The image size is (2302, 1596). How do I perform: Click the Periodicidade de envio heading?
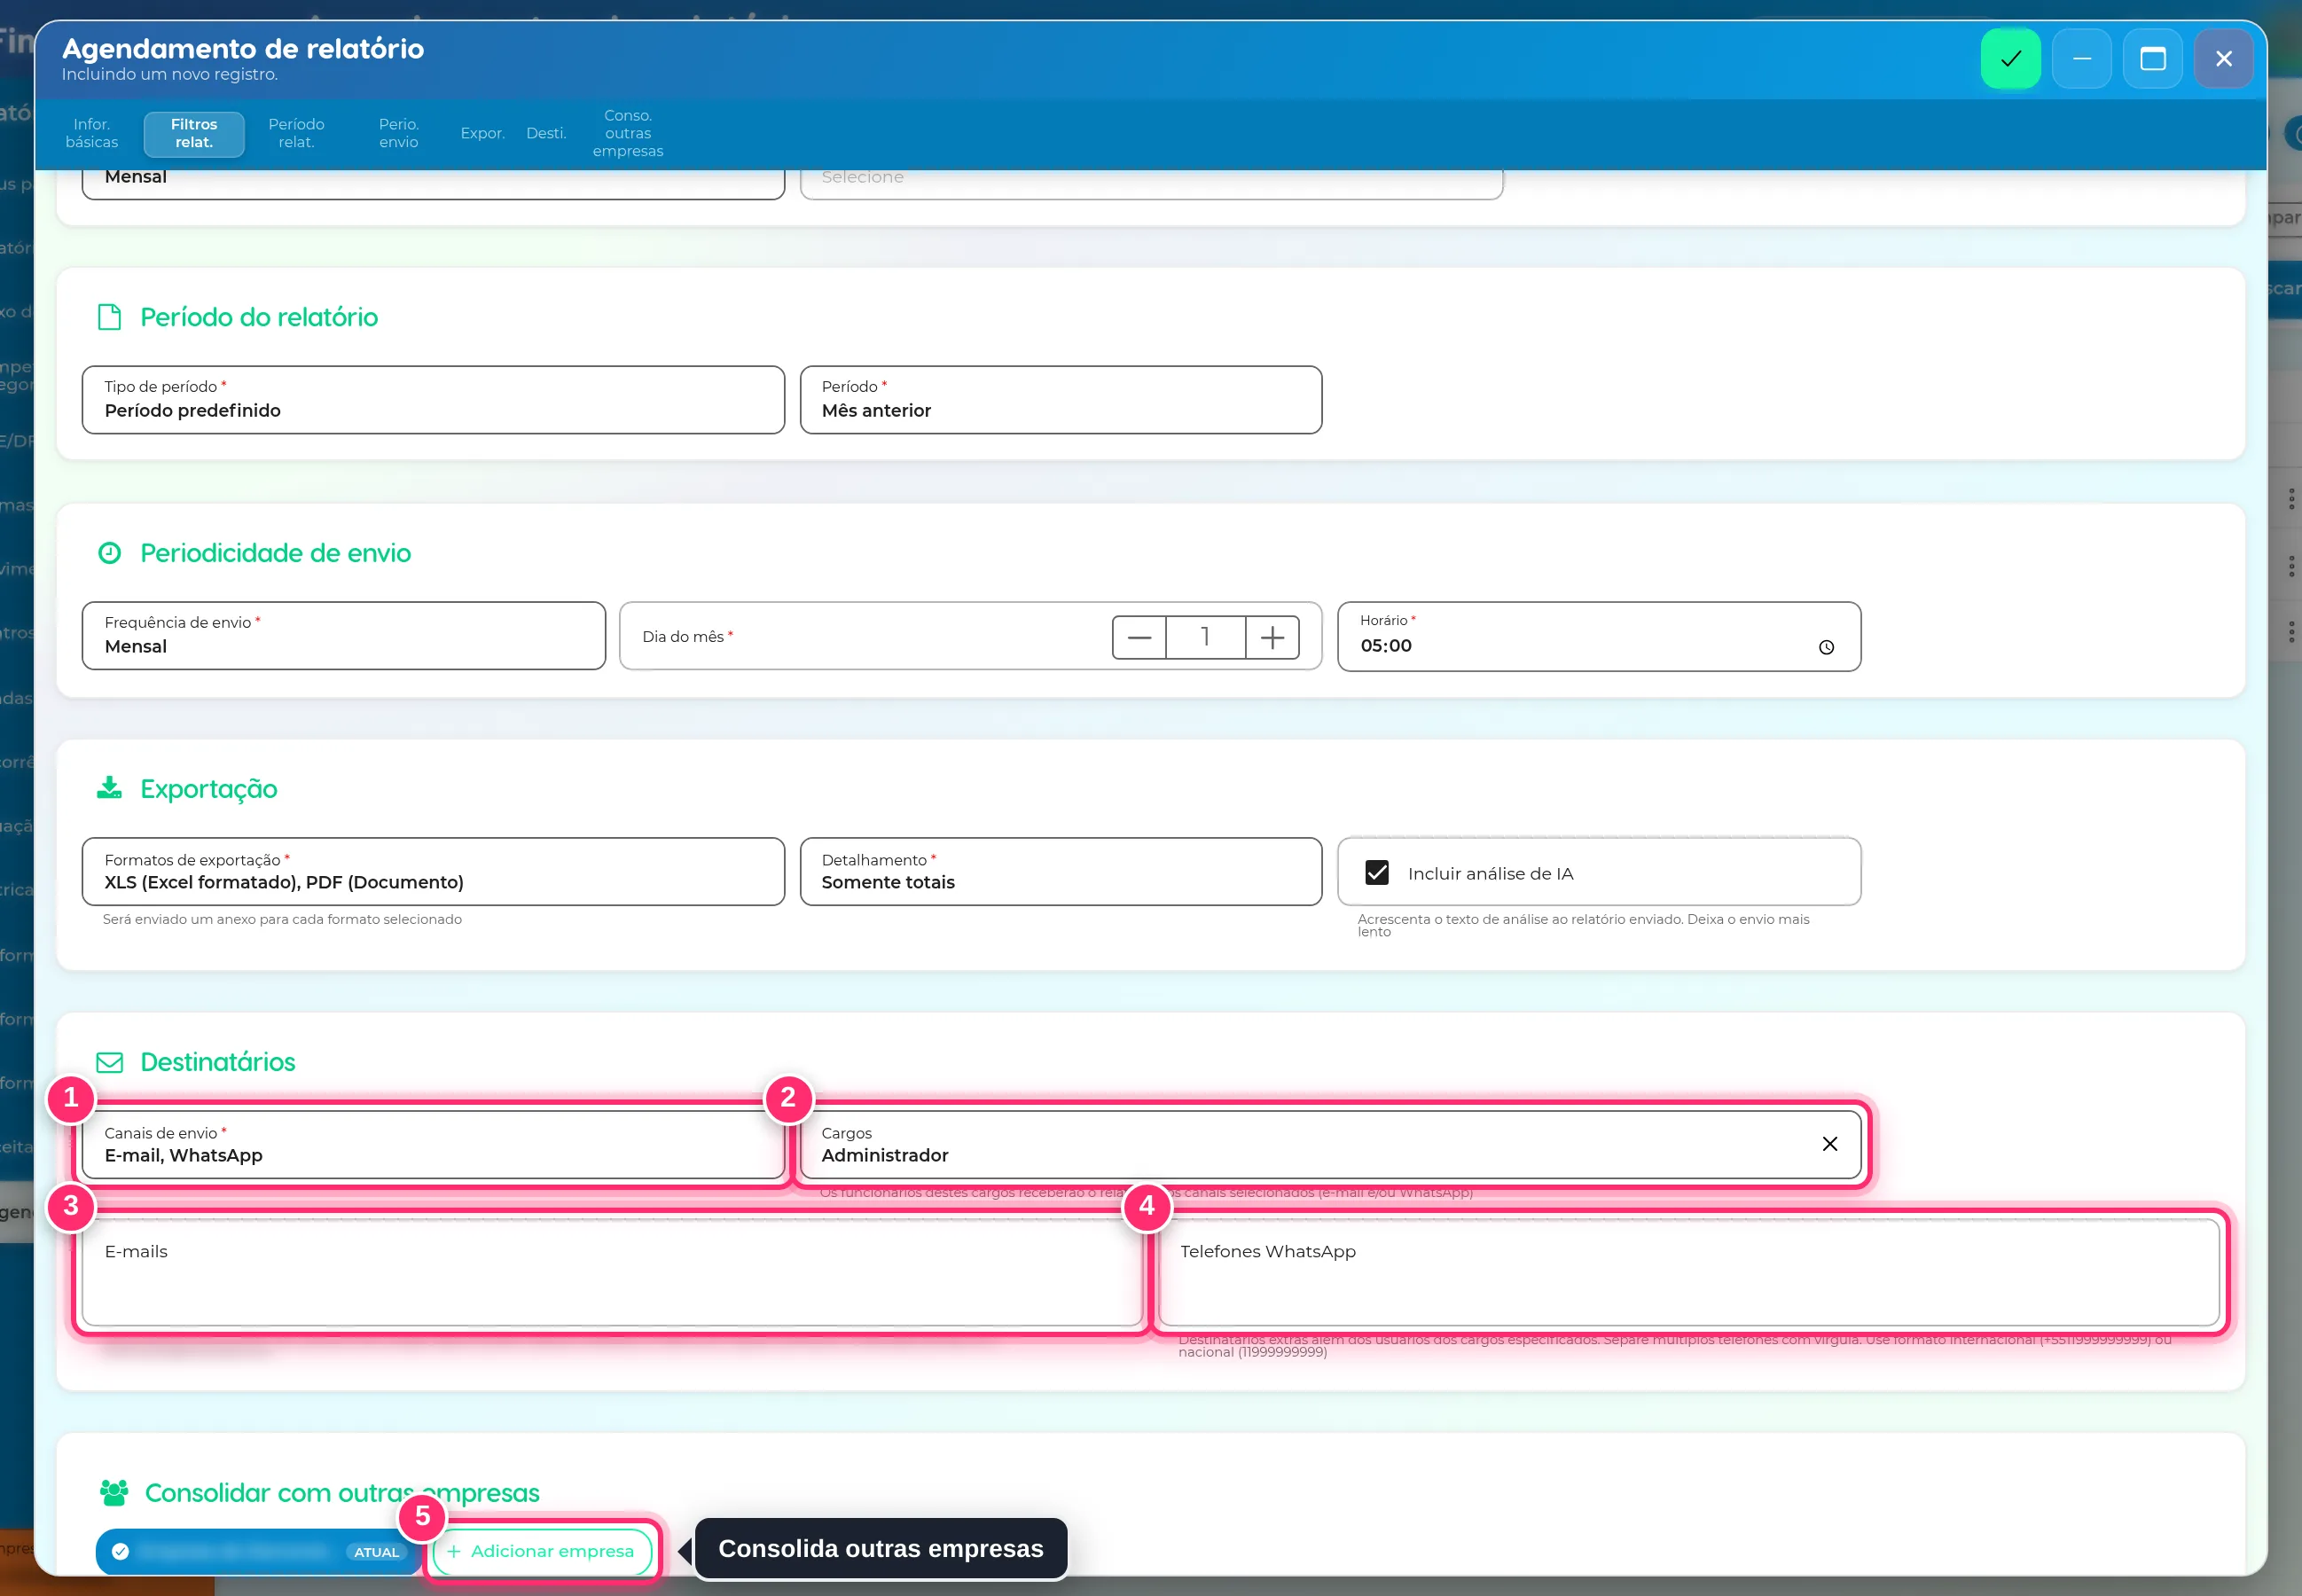[x=275, y=553]
